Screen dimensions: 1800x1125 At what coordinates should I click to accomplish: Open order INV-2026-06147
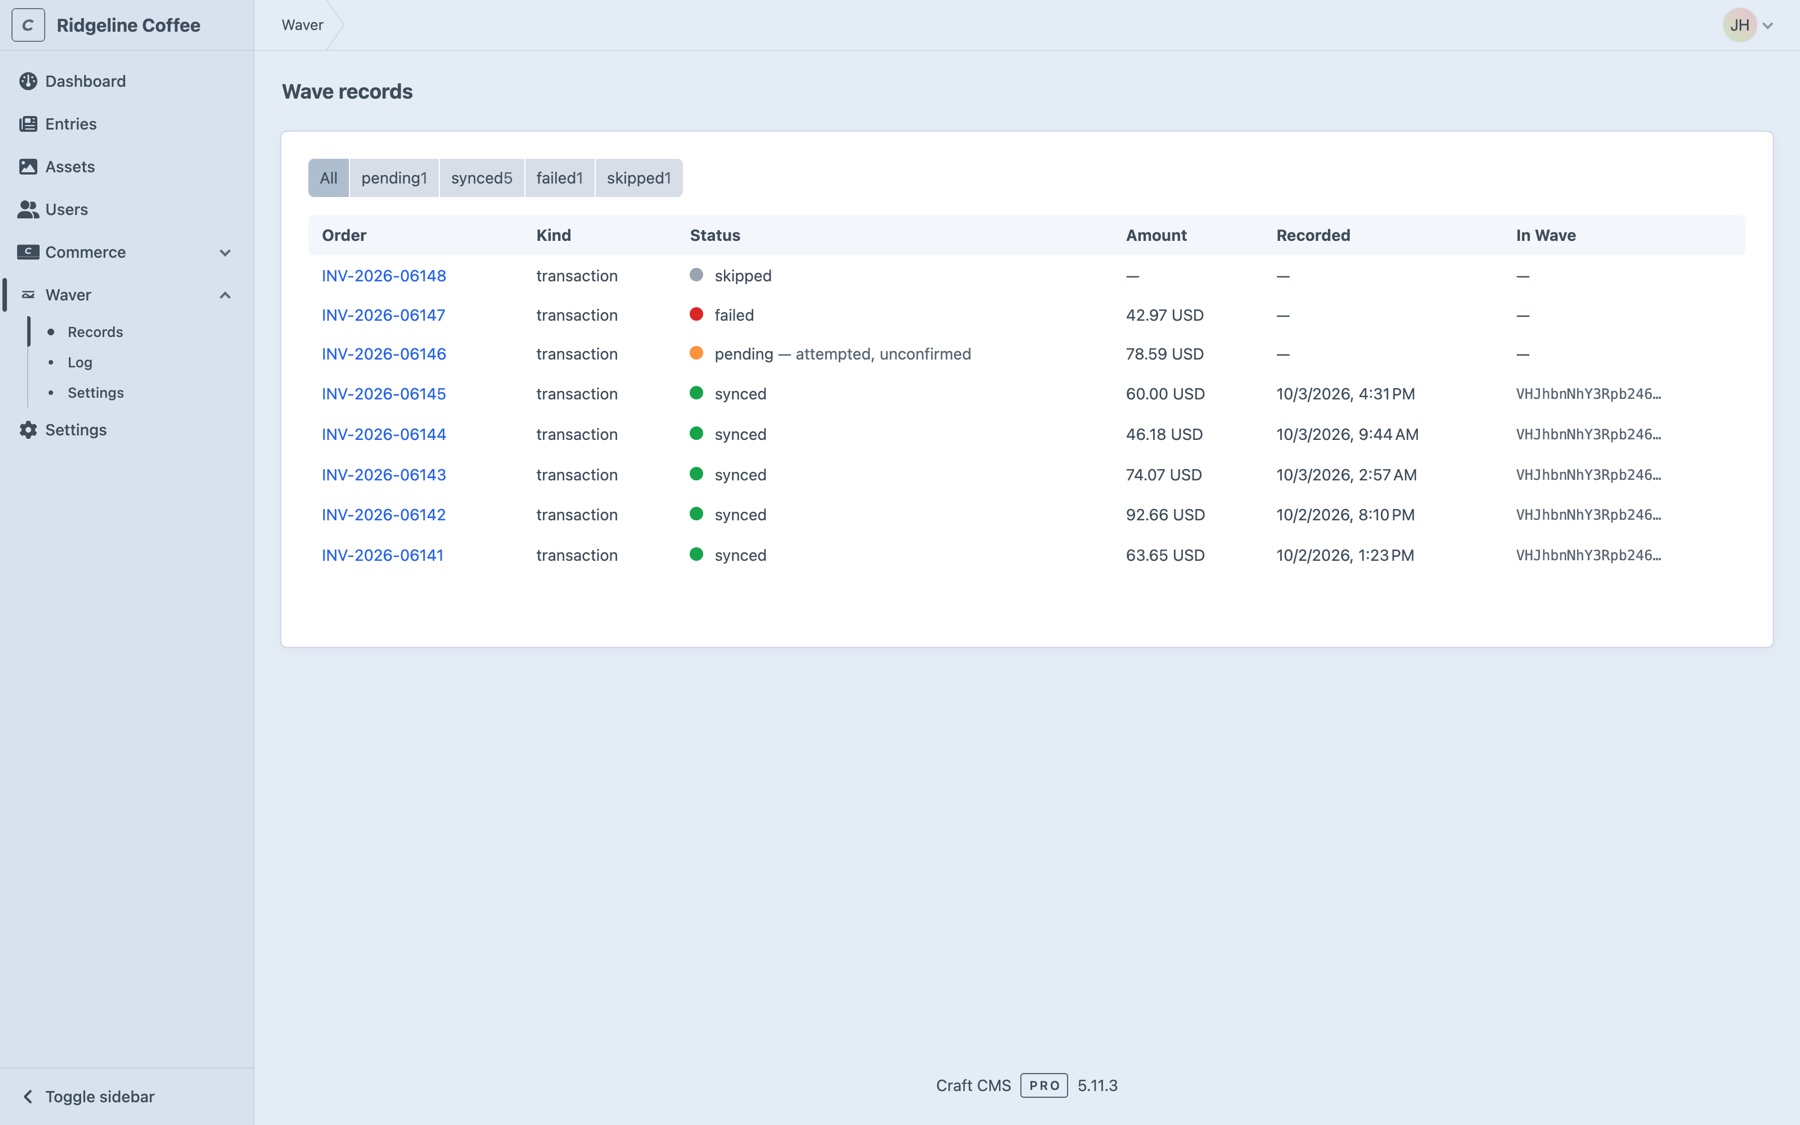383,315
